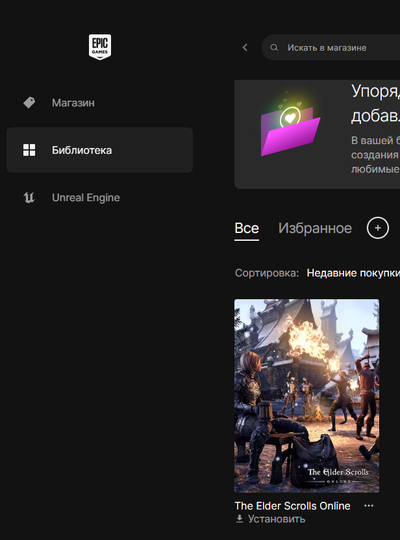Open The Elder Scrolls Online cover art

tap(307, 396)
